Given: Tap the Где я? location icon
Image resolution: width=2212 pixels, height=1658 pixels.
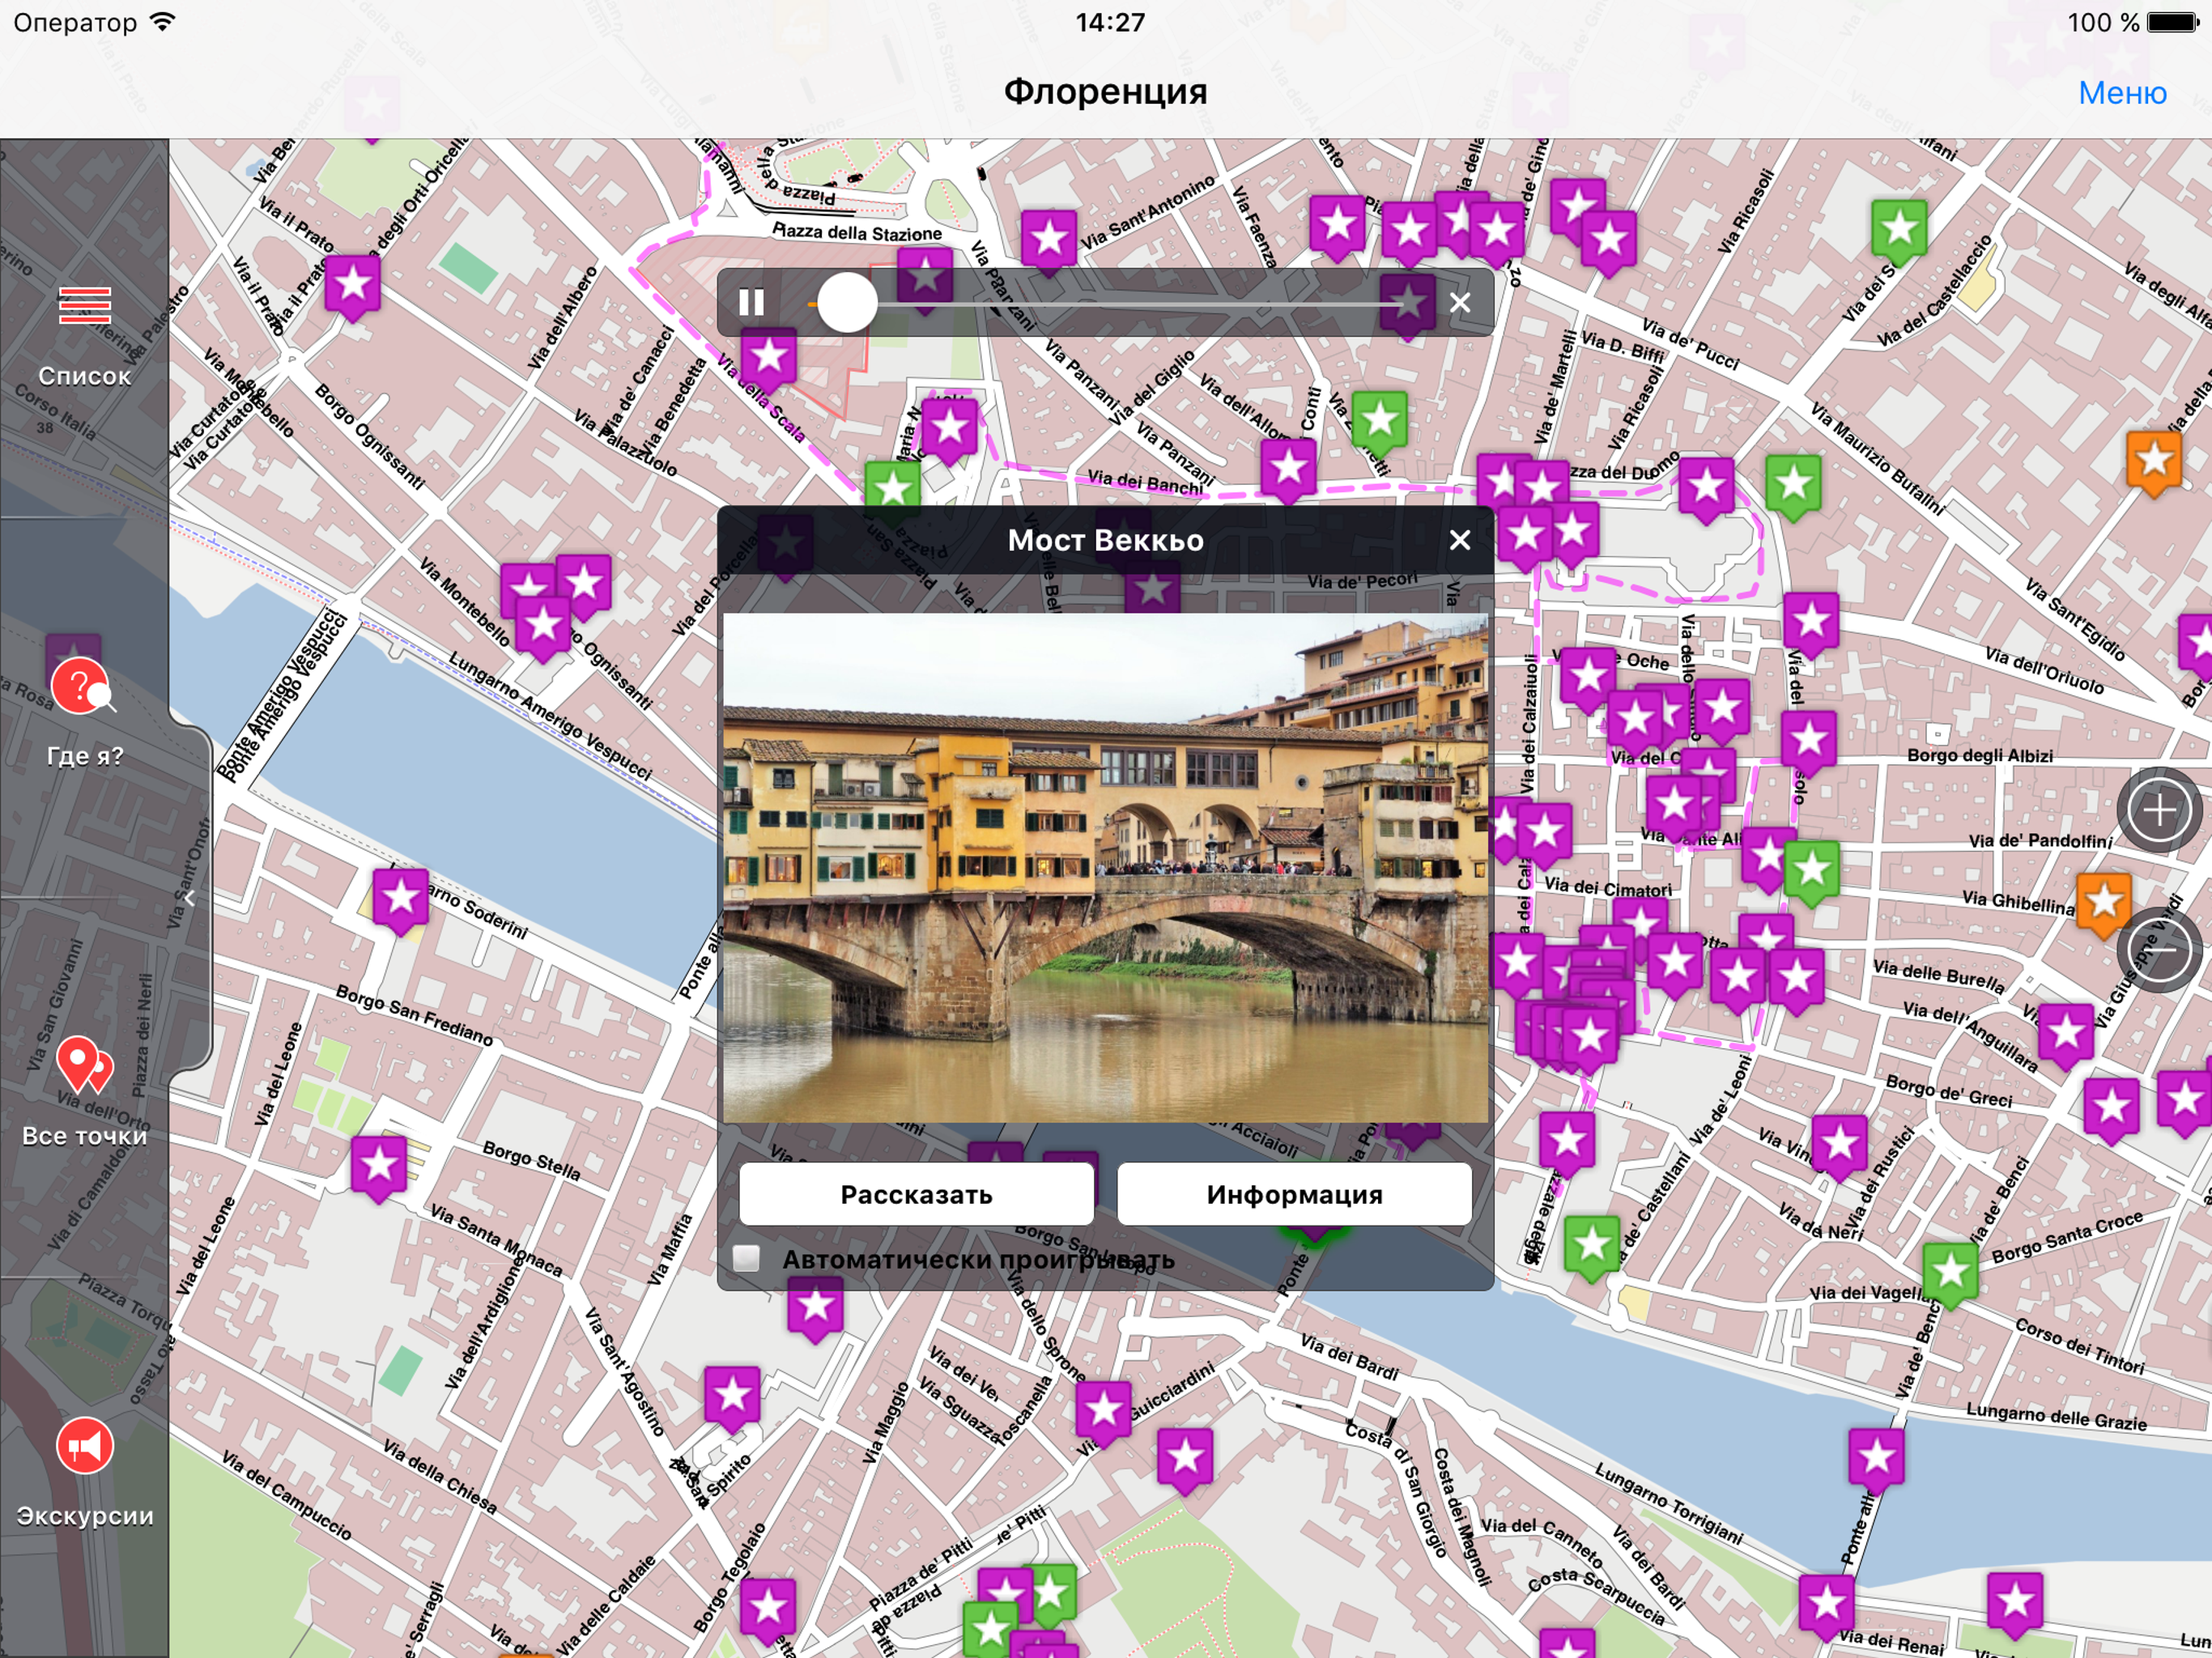Looking at the screenshot, I should pyautogui.click(x=80, y=687).
